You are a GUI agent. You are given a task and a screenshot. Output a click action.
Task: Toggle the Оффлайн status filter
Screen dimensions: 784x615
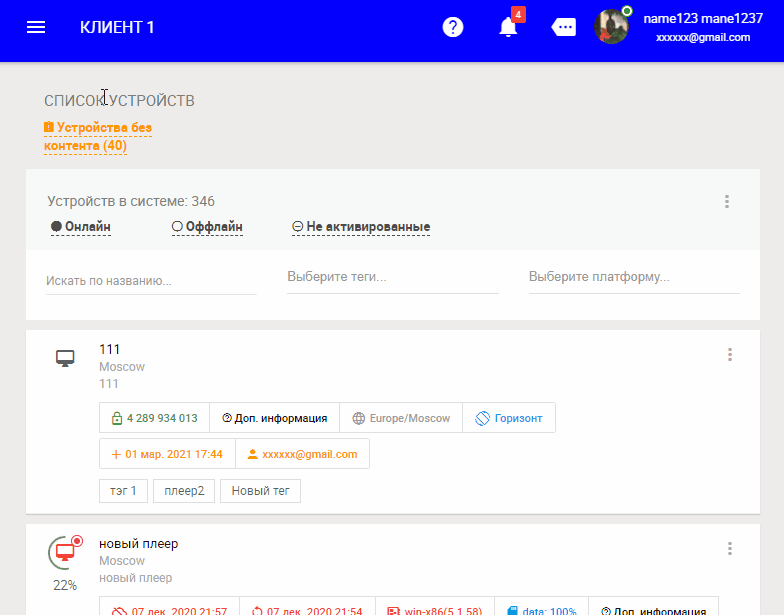(207, 227)
